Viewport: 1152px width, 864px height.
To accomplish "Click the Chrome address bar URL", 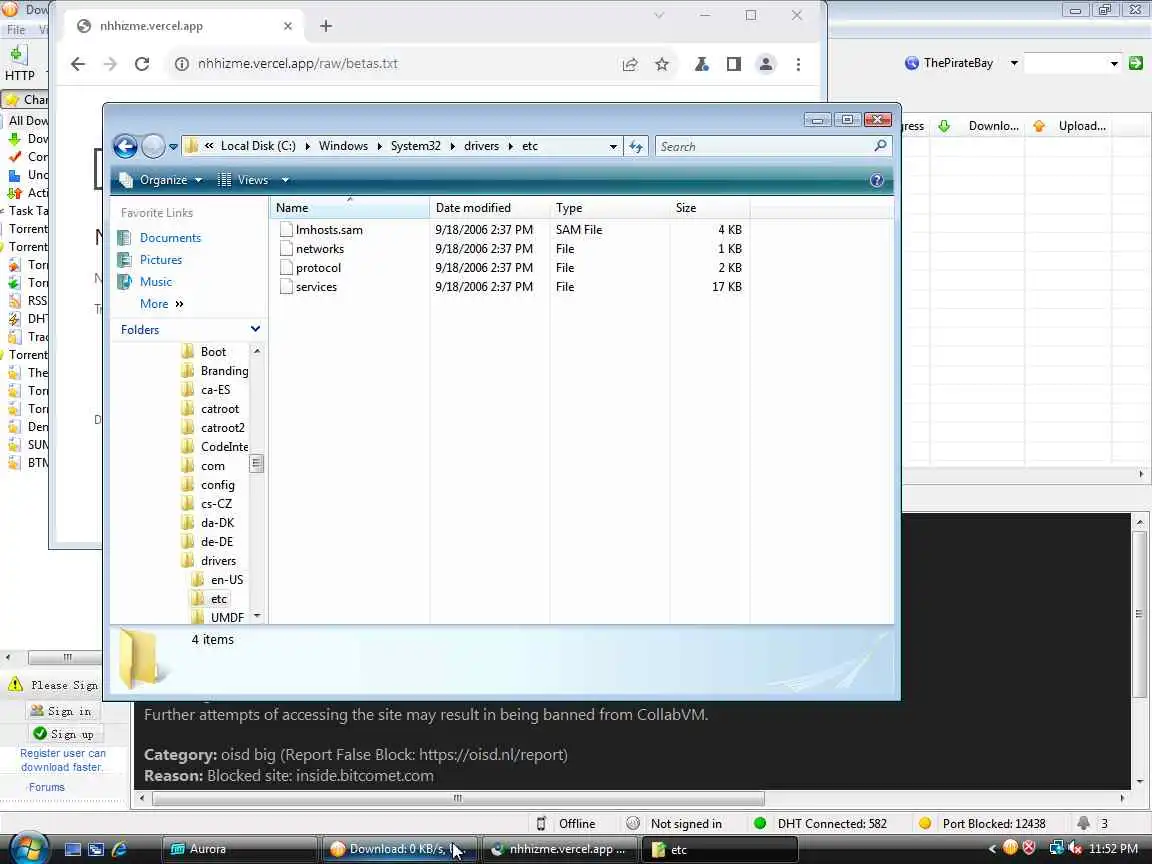I will (298, 64).
